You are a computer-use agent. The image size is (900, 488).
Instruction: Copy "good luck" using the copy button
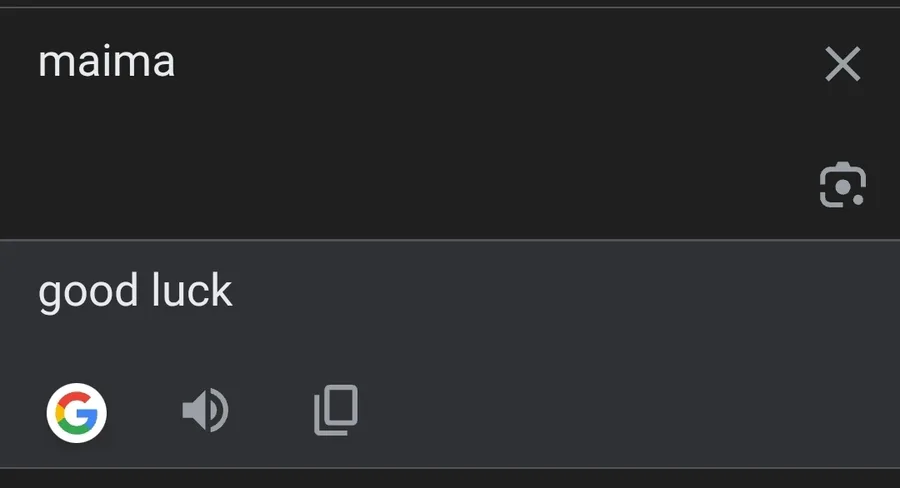(x=336, y=410)
